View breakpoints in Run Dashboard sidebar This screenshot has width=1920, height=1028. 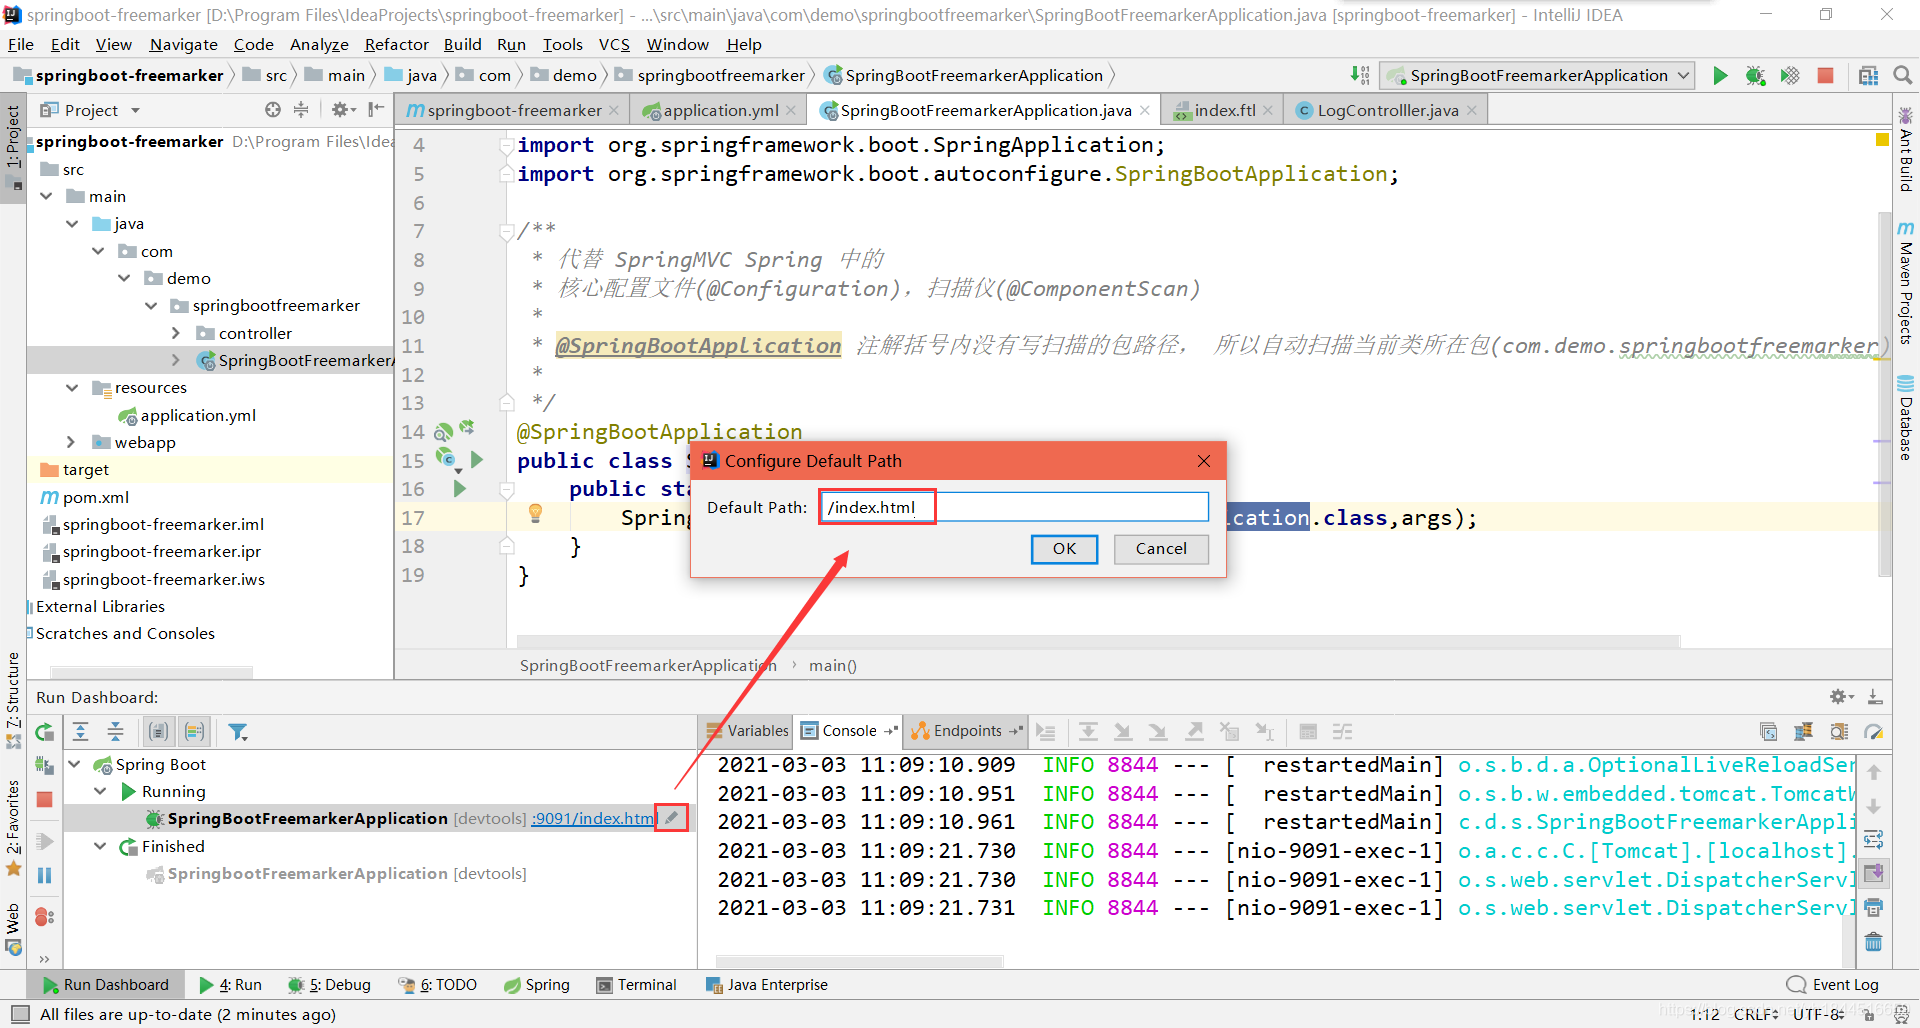[45, 916]
